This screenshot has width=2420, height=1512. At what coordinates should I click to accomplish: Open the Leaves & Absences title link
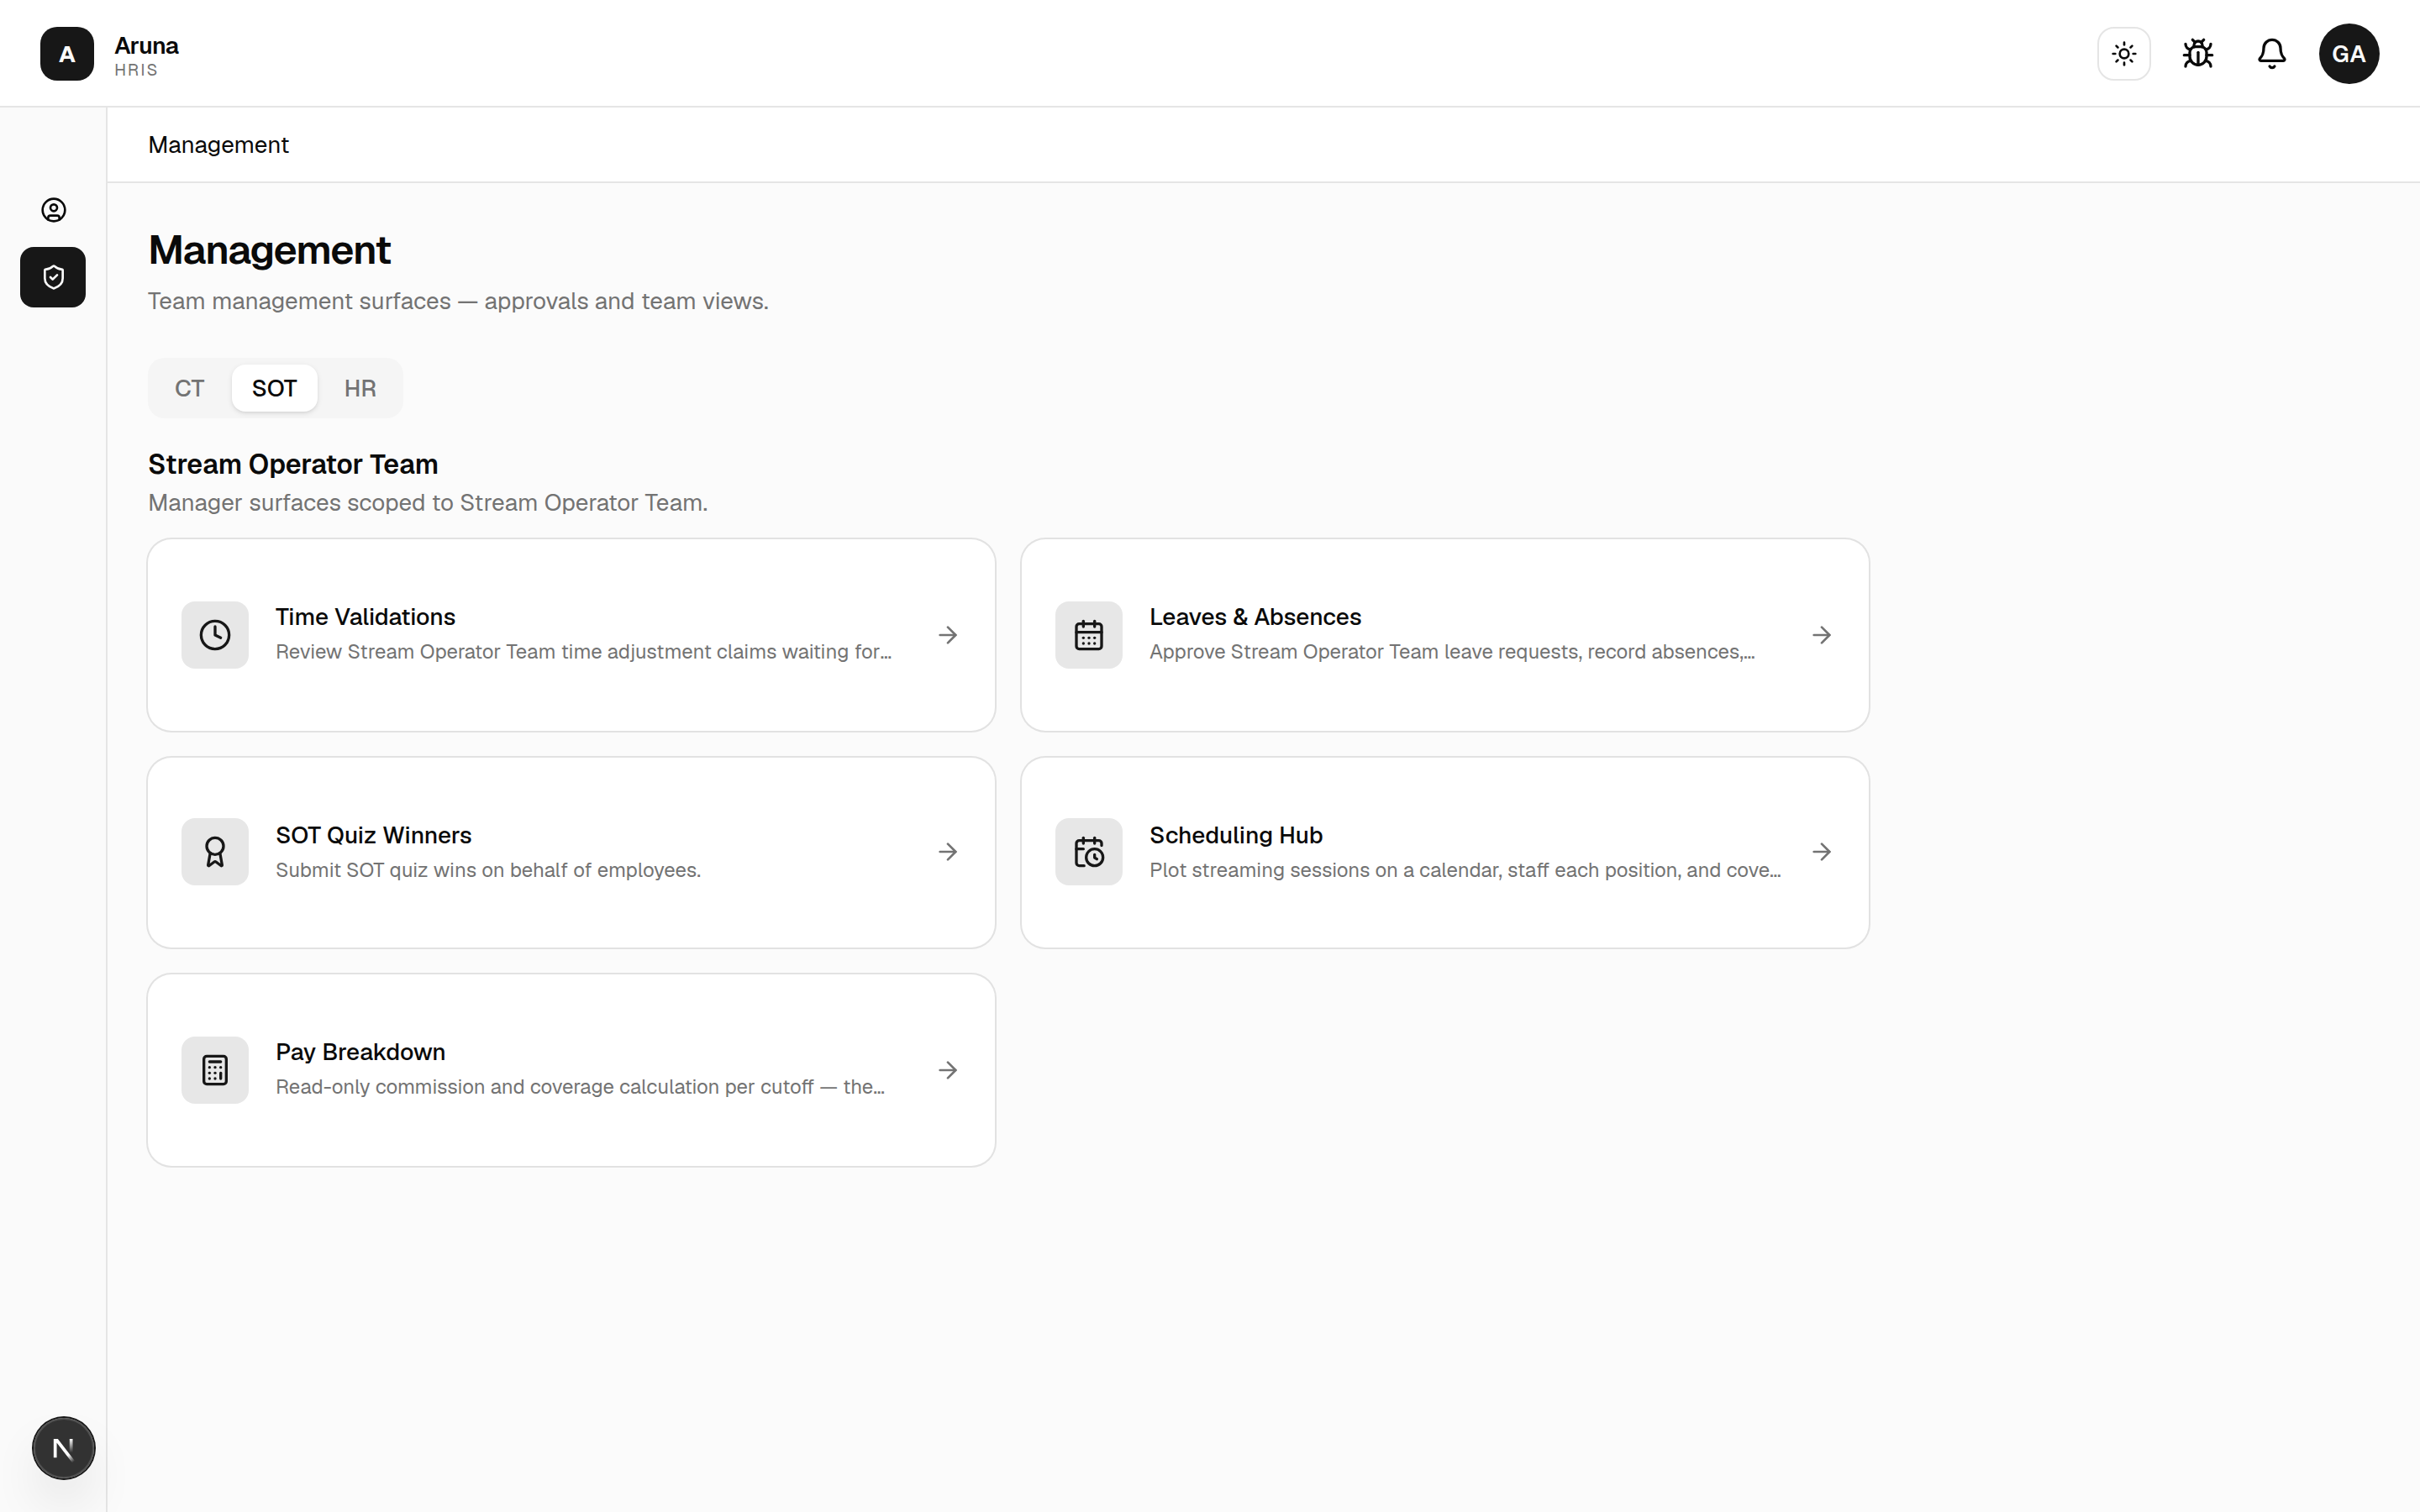tap(1255, 617)
